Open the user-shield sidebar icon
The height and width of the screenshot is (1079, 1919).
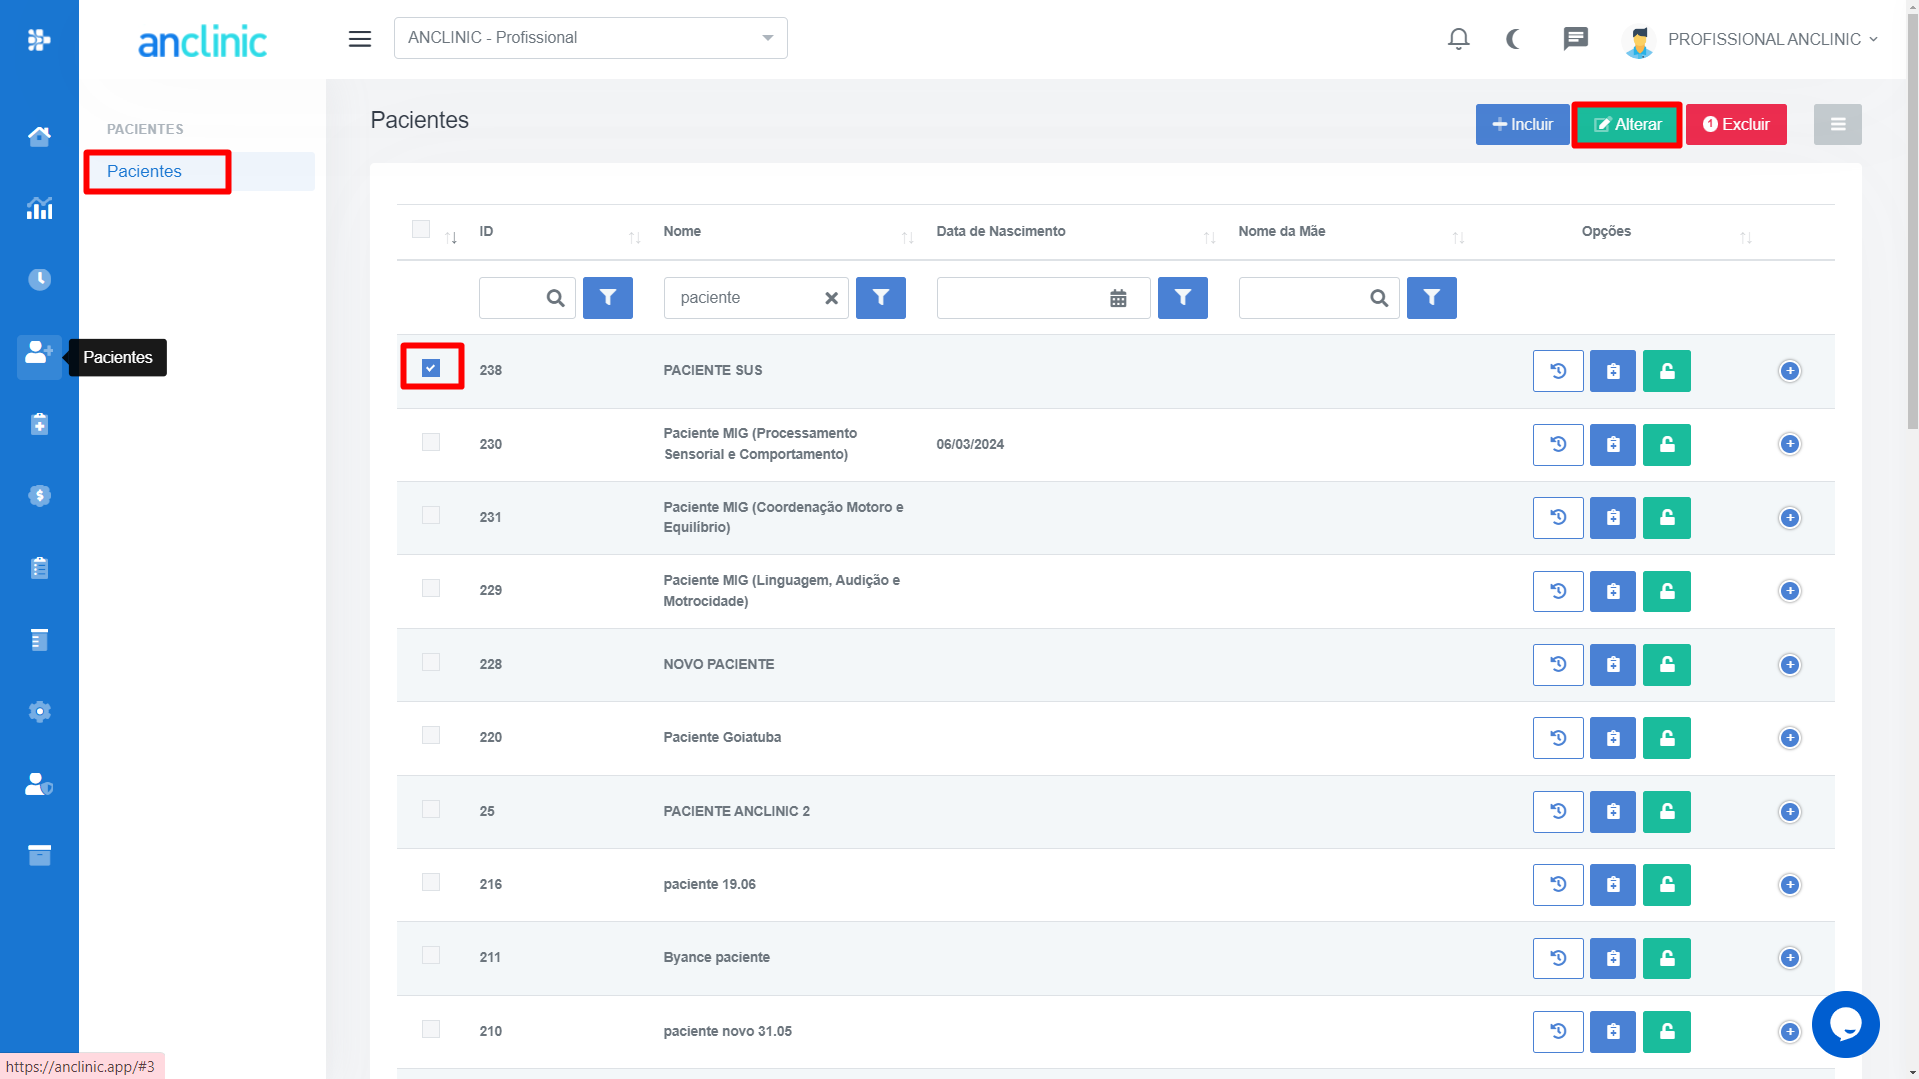(39, 784)
